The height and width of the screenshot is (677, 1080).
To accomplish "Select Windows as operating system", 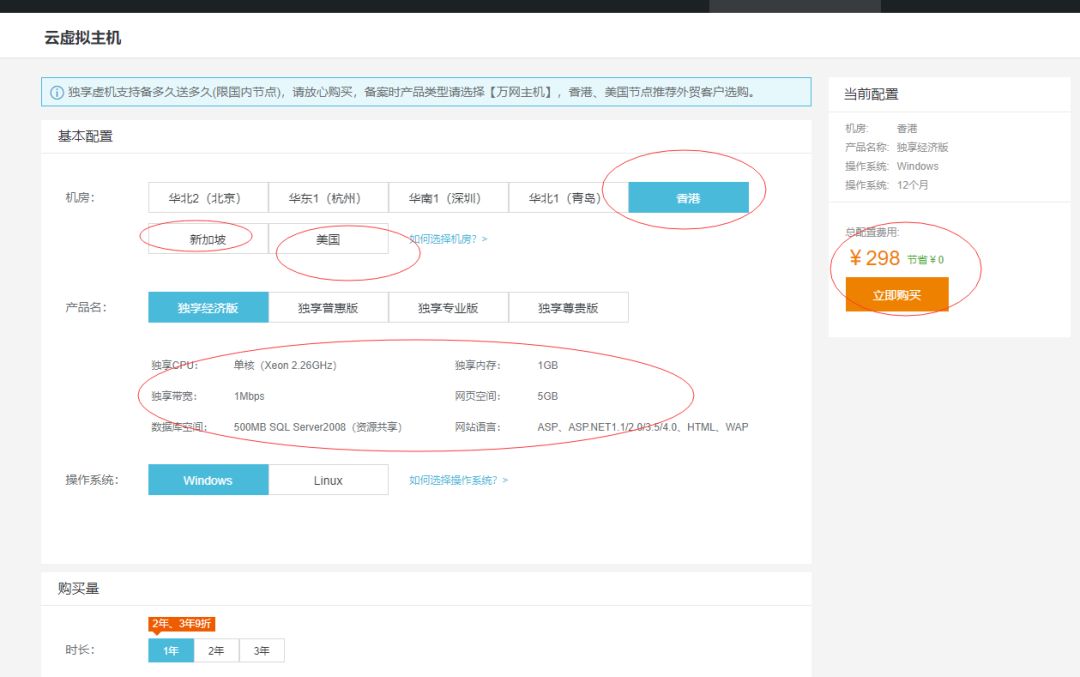I will [x=208, y=480].
